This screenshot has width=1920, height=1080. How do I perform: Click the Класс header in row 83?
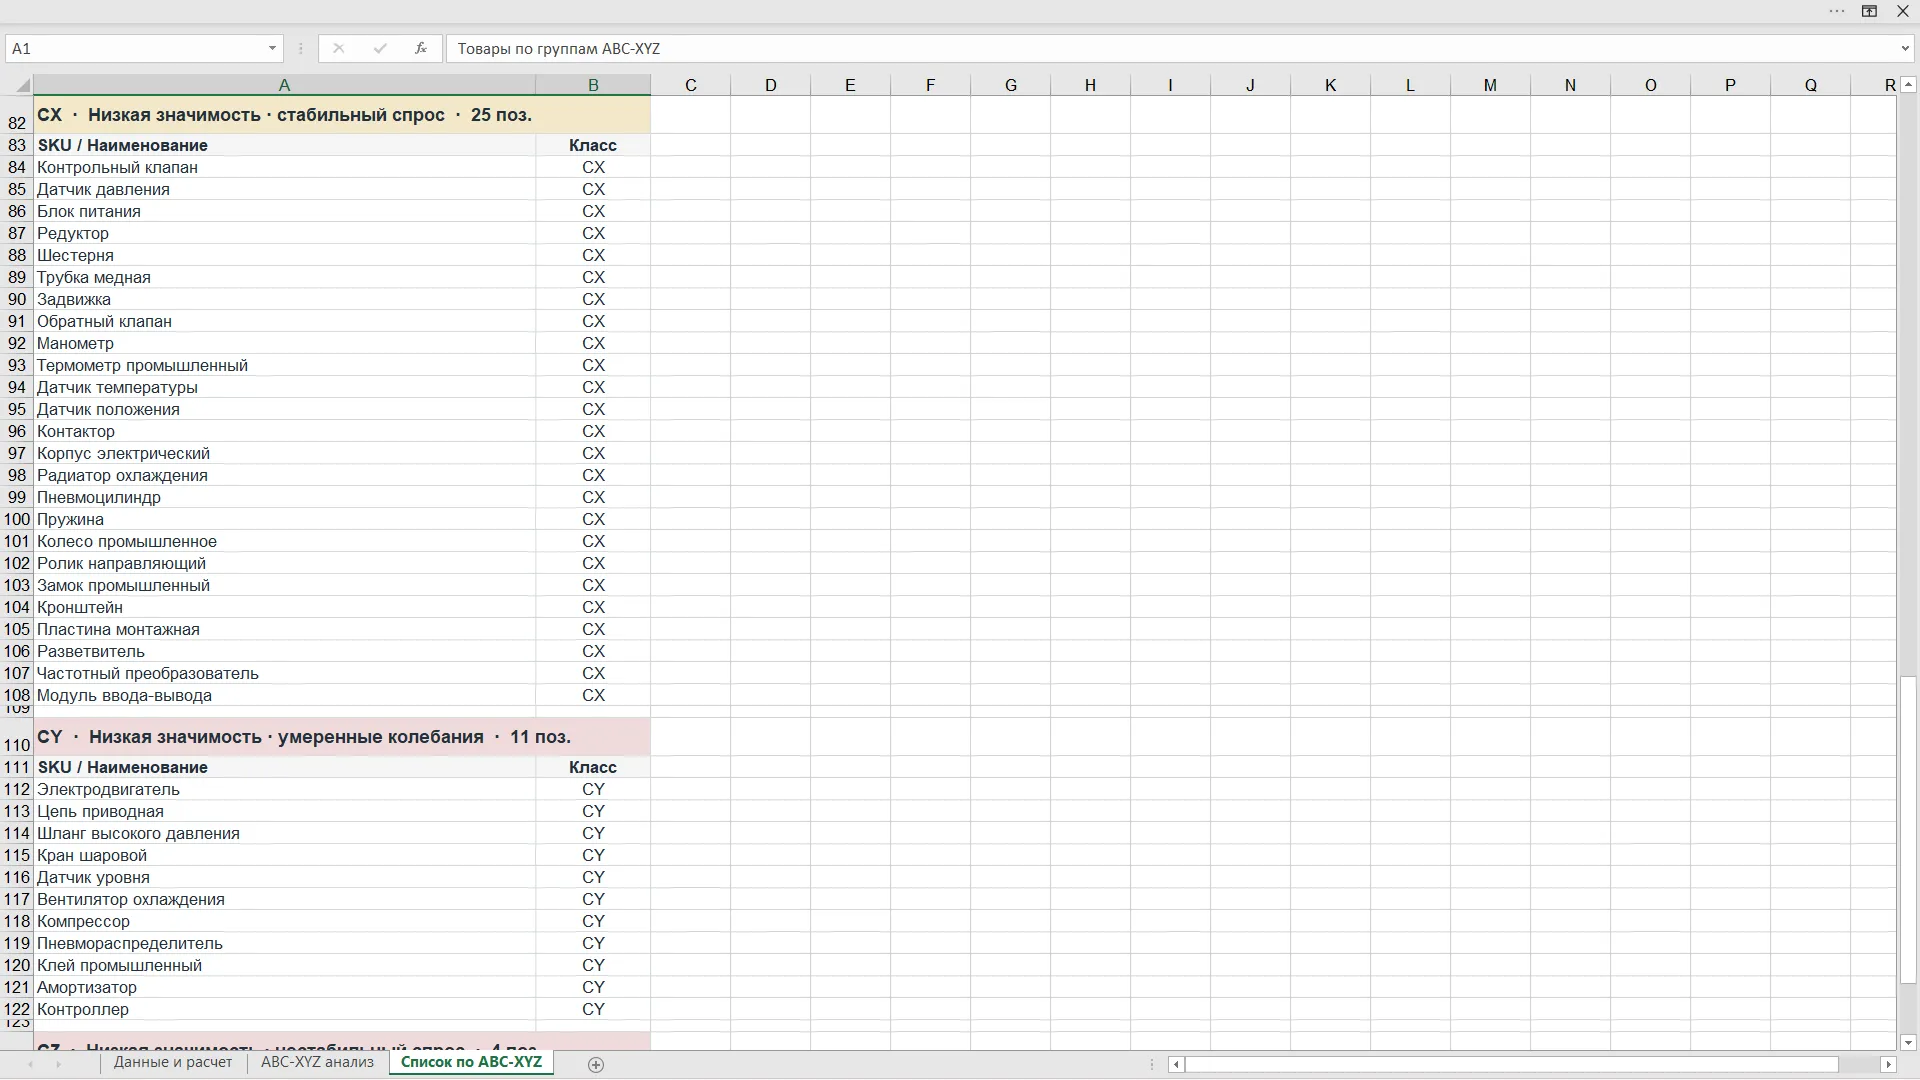593,145
